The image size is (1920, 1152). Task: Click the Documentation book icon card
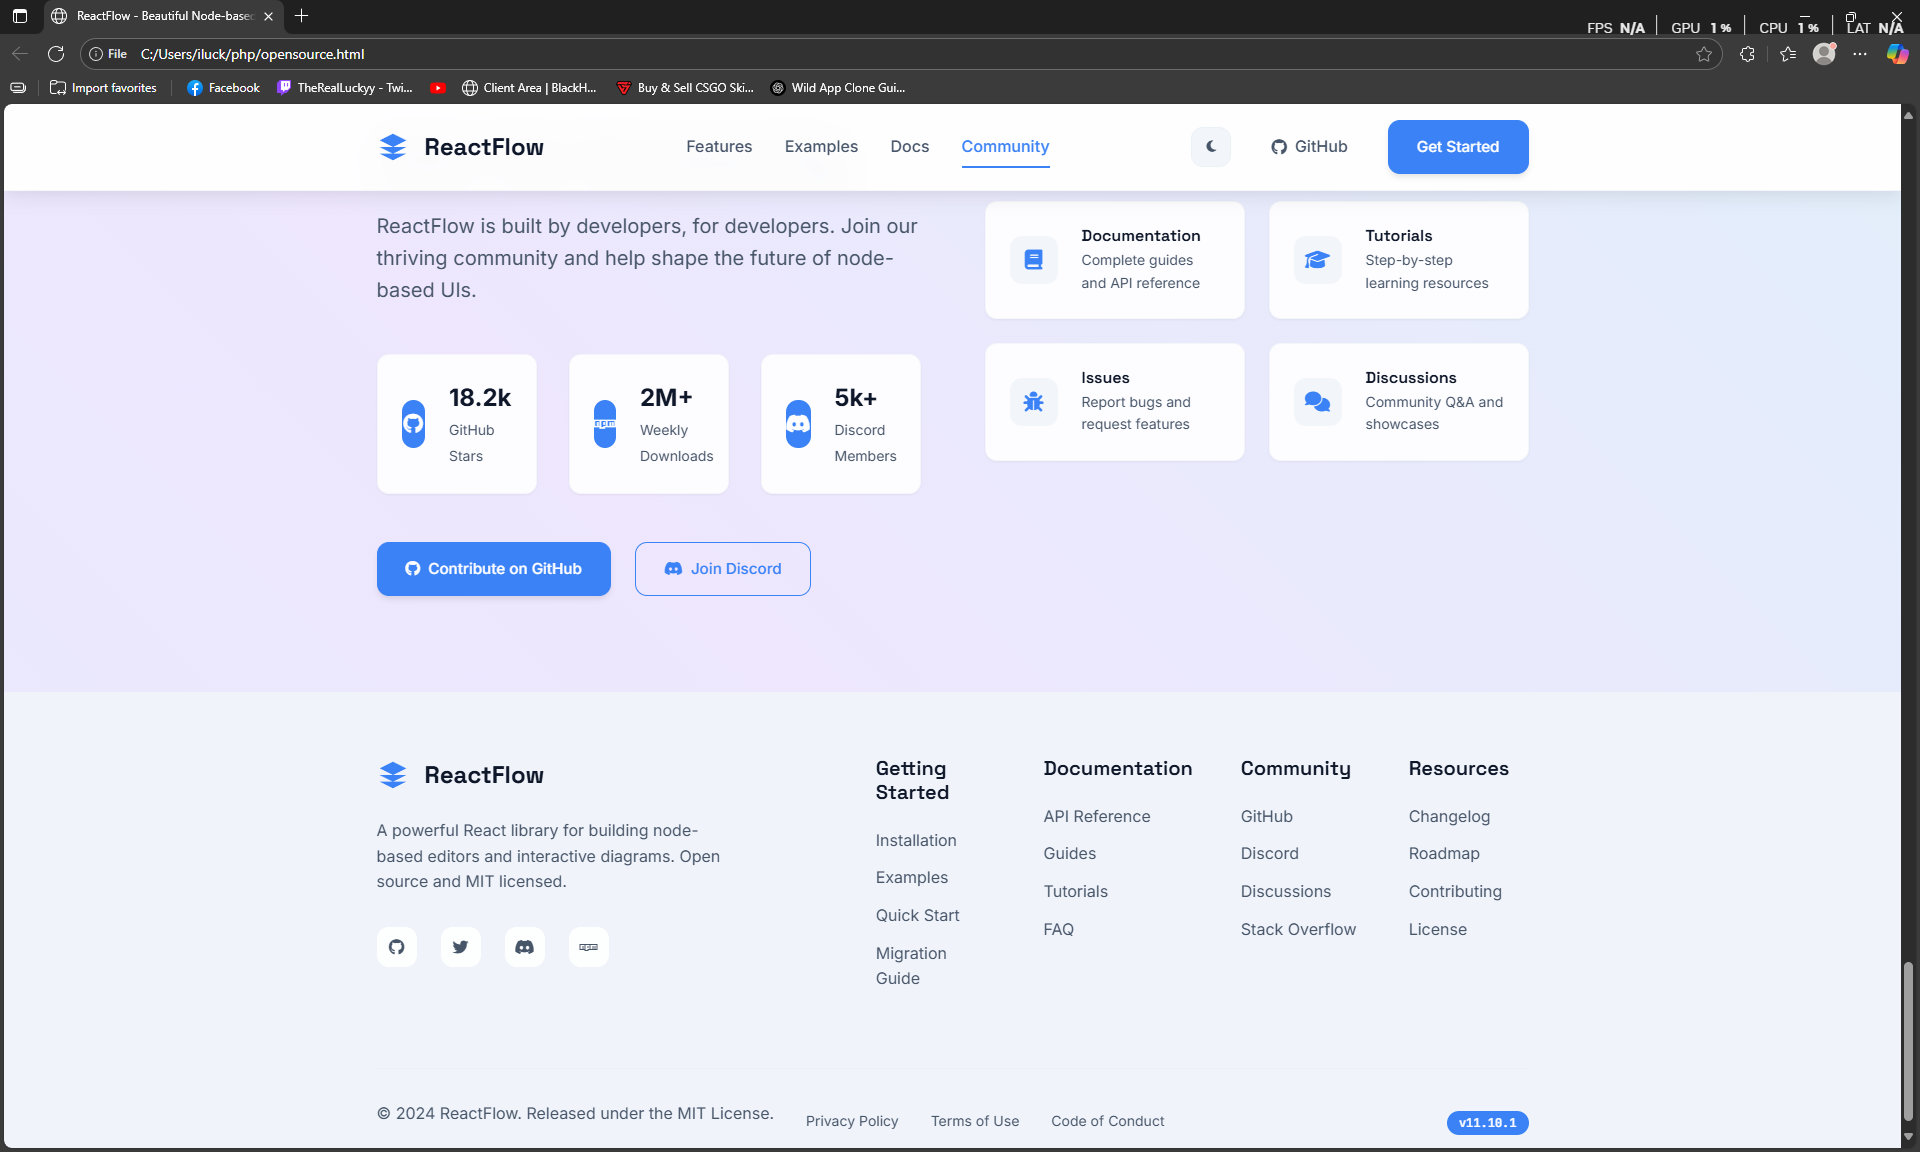coord(1033,260)
